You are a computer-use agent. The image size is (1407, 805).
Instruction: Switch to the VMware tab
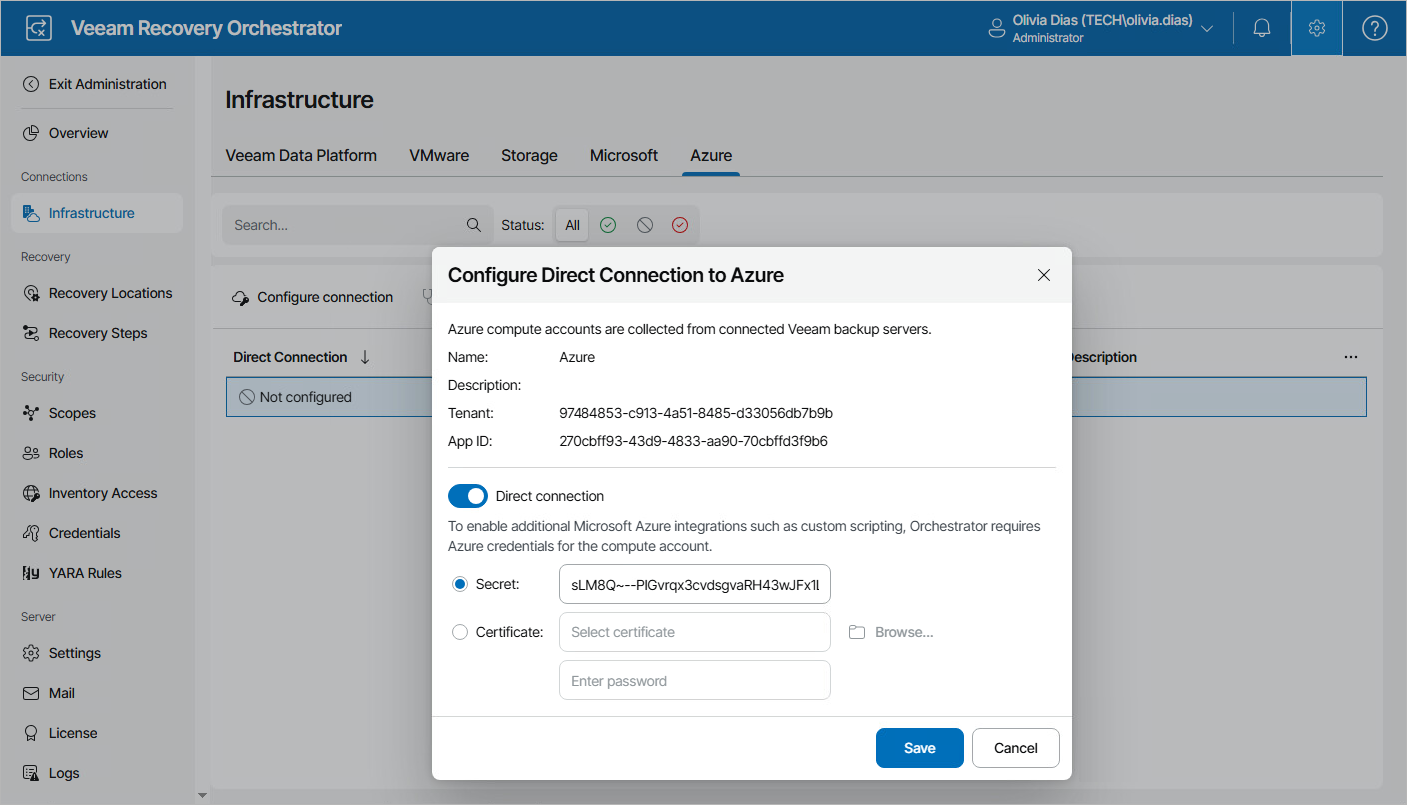pos(439,155)
